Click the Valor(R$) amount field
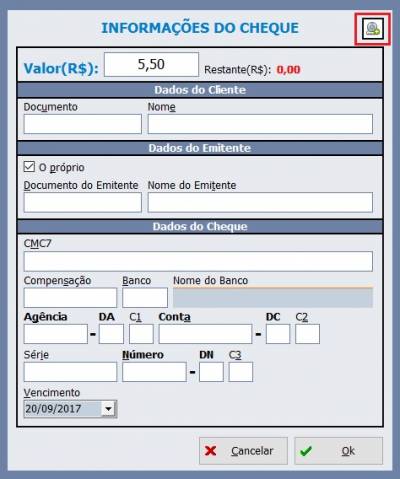The width and height of the screenshot is (400, 479). point(151,64)
